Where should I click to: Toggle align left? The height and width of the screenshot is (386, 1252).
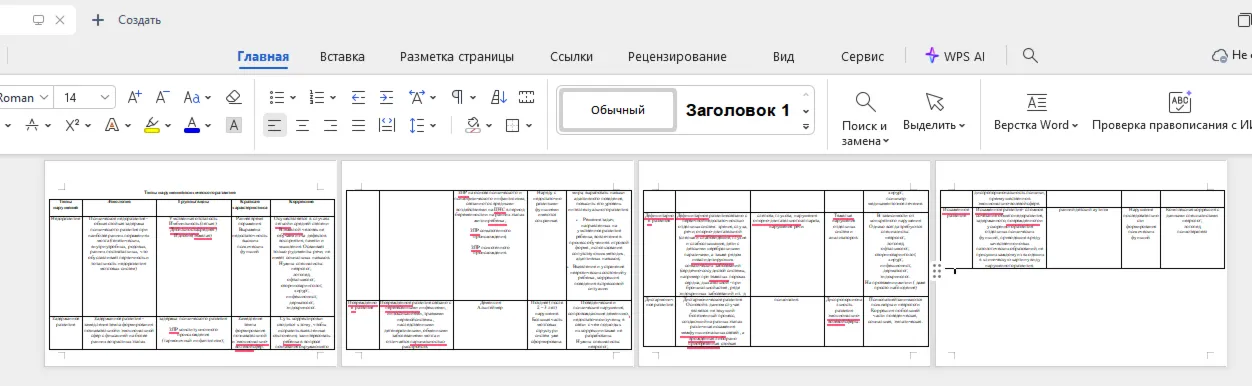tap(274, 125)
